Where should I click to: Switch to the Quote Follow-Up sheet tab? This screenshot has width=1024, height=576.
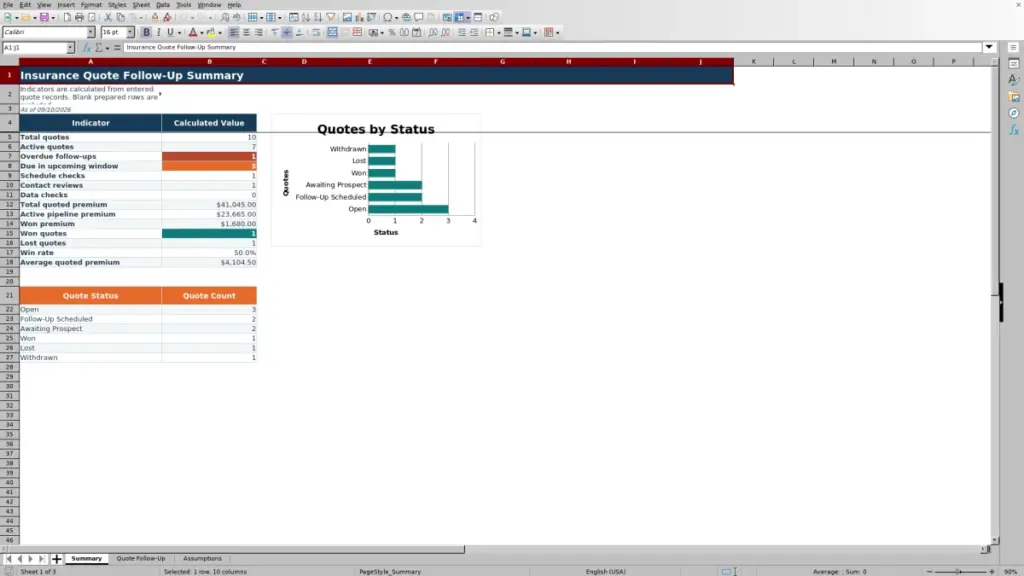[140, 559]
